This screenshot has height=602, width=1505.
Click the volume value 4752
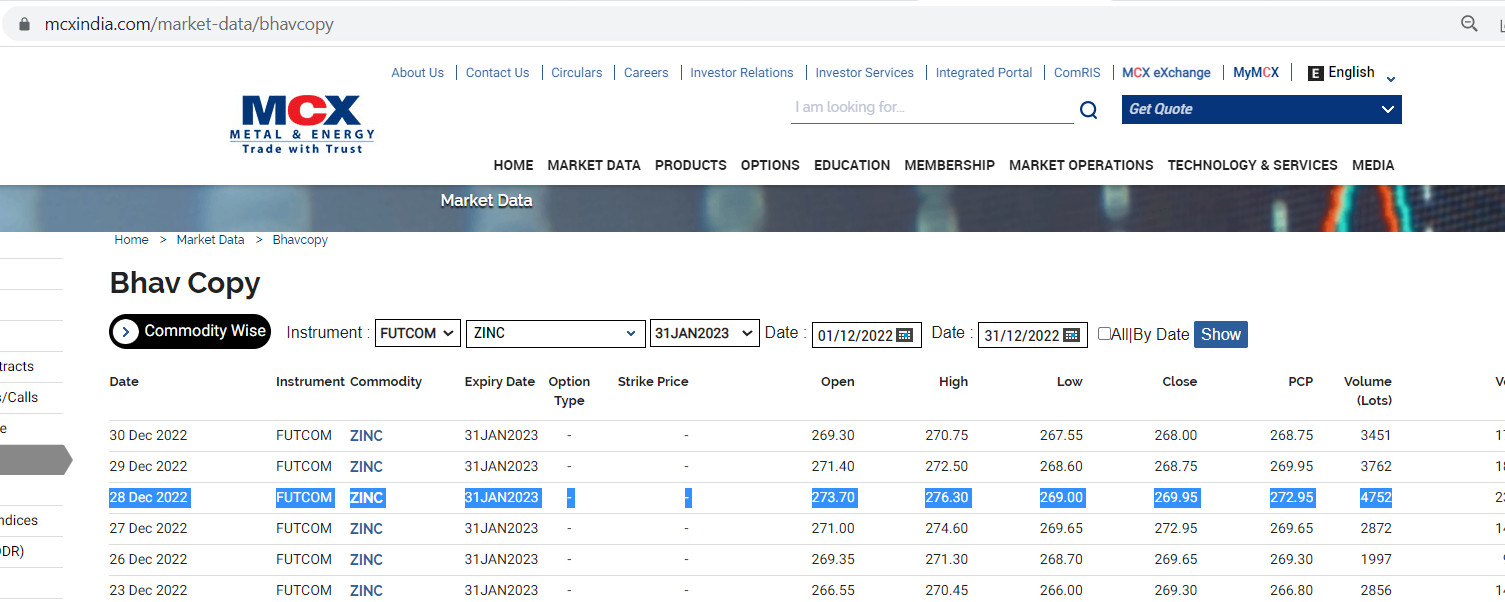(1376, 497)
